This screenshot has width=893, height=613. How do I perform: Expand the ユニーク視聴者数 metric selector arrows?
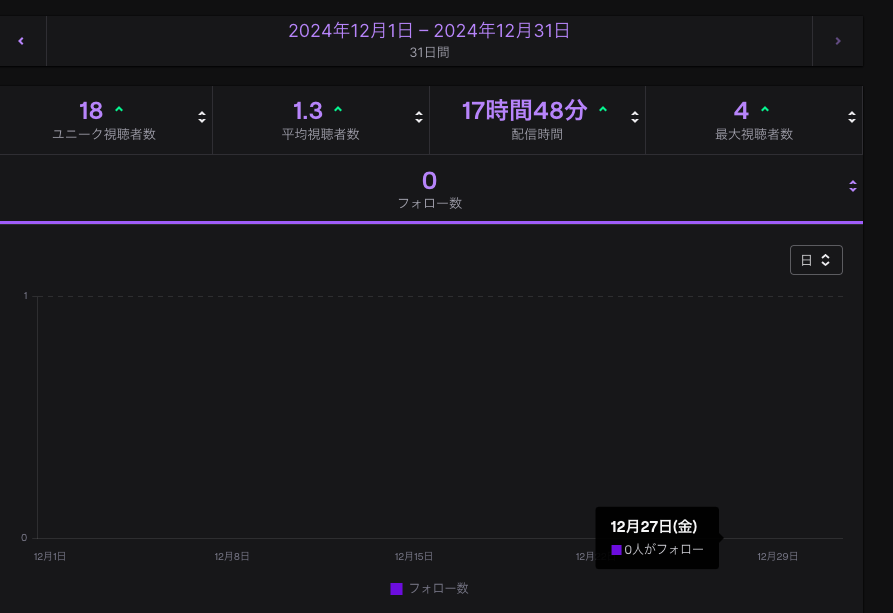click(x=202, y=117)
